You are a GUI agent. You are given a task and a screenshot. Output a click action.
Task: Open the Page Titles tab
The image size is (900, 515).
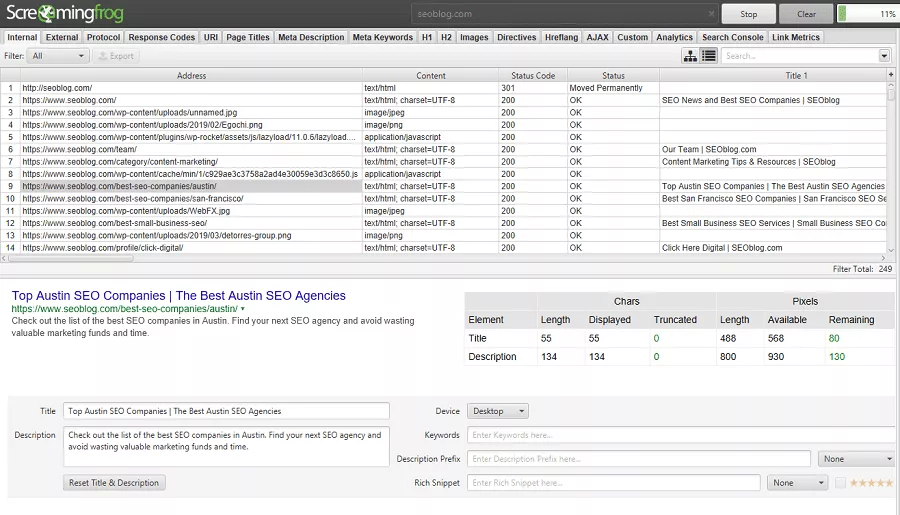click(247, 37)
